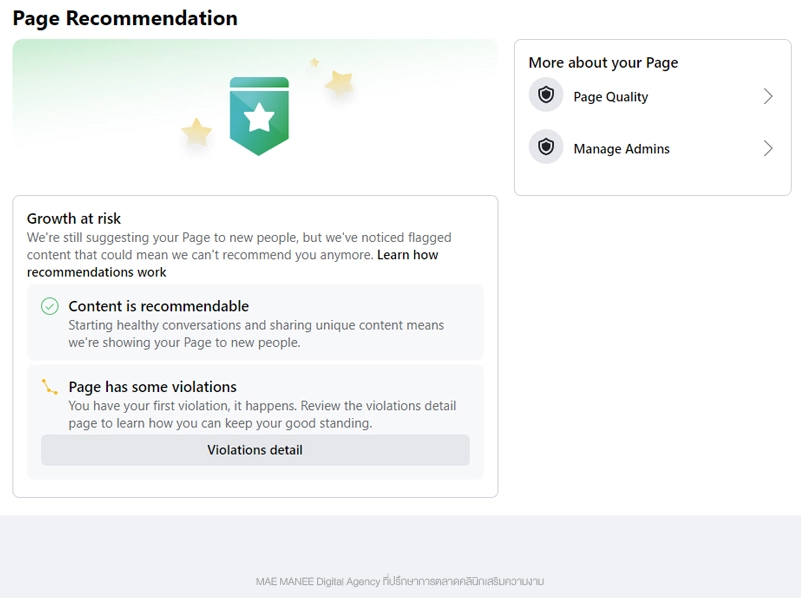Viewport: 801px width, 598px height.
Task: Click the yellow star left of badge
Action: click(x=196, y=132)
